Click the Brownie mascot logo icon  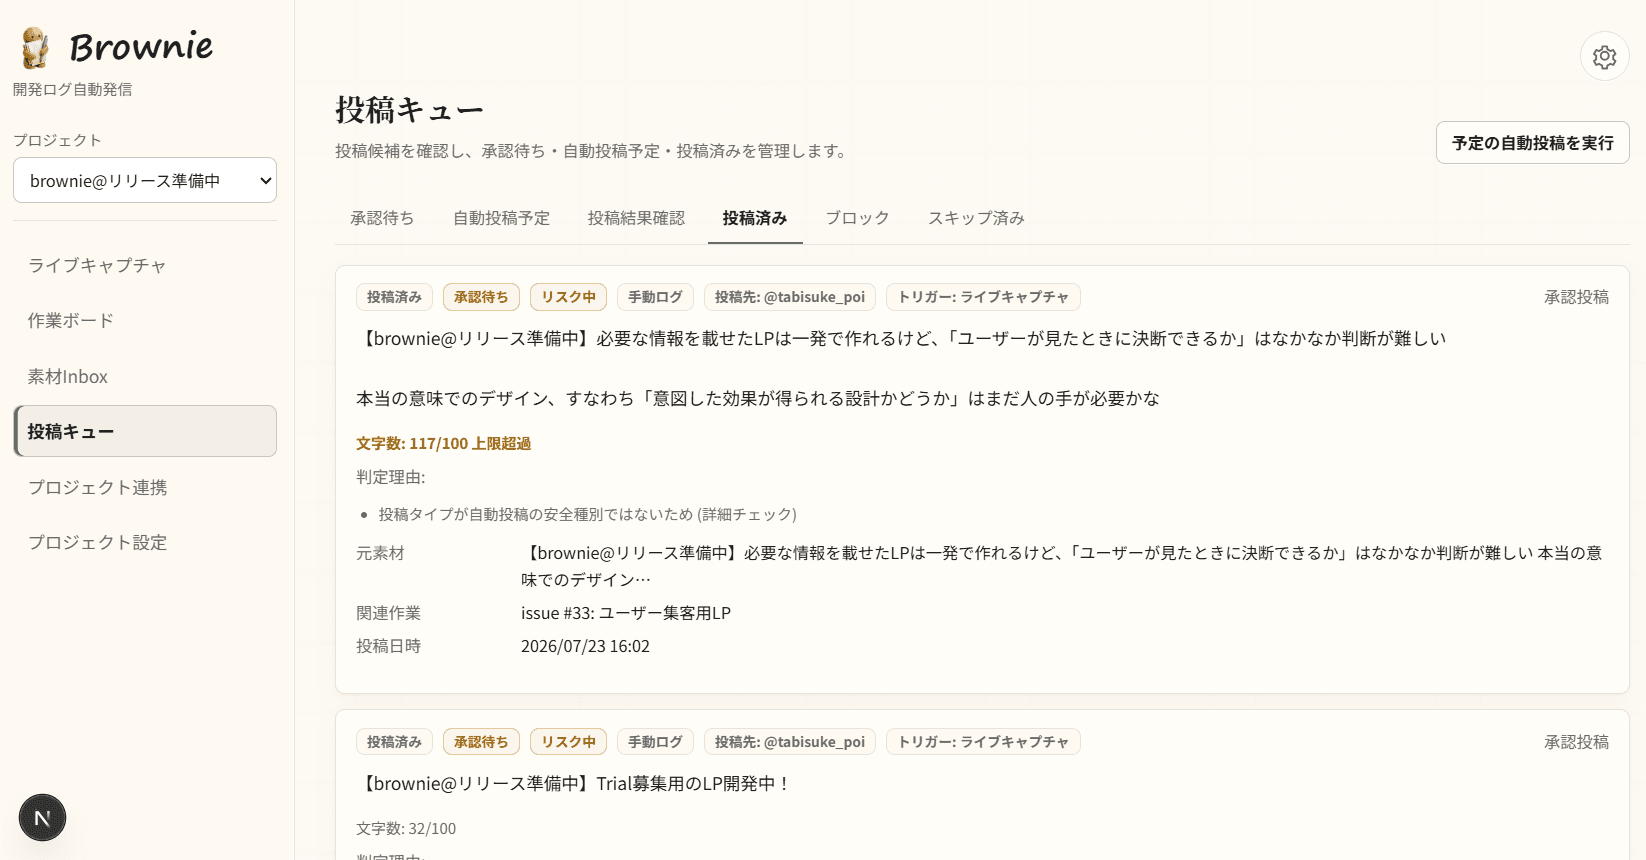tap(35, 47)
